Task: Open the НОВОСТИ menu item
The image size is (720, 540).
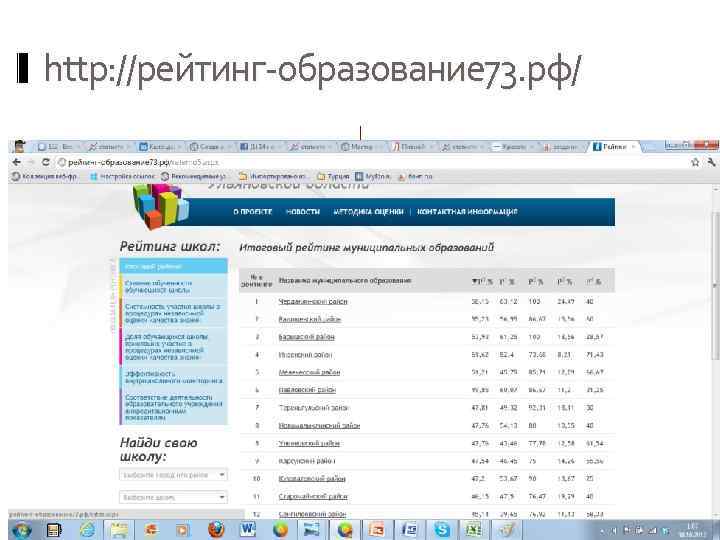Action: tap(303, 212)
